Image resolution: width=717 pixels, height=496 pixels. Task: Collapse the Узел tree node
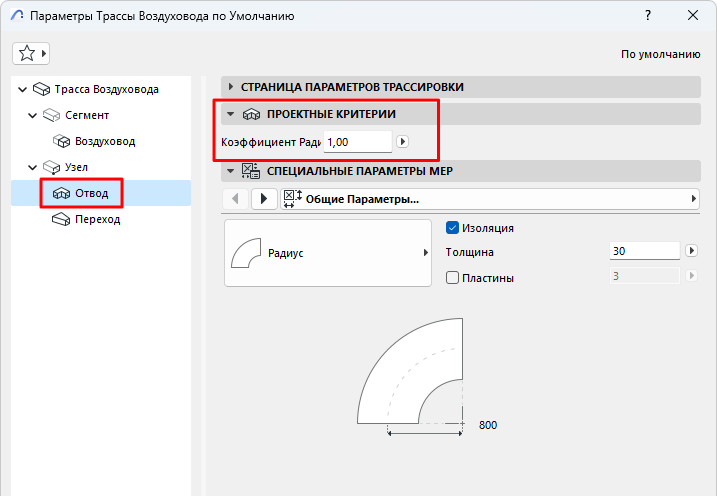pyautogui.click(x=32, y=167)
